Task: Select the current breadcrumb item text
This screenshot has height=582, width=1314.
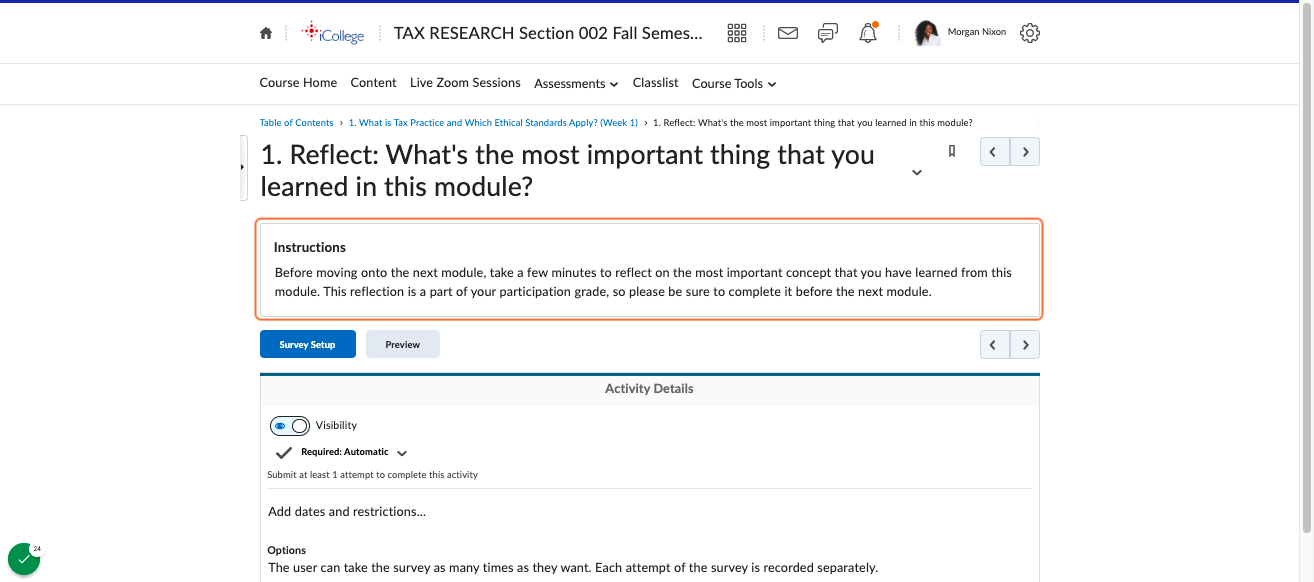Action: (813, 123)
